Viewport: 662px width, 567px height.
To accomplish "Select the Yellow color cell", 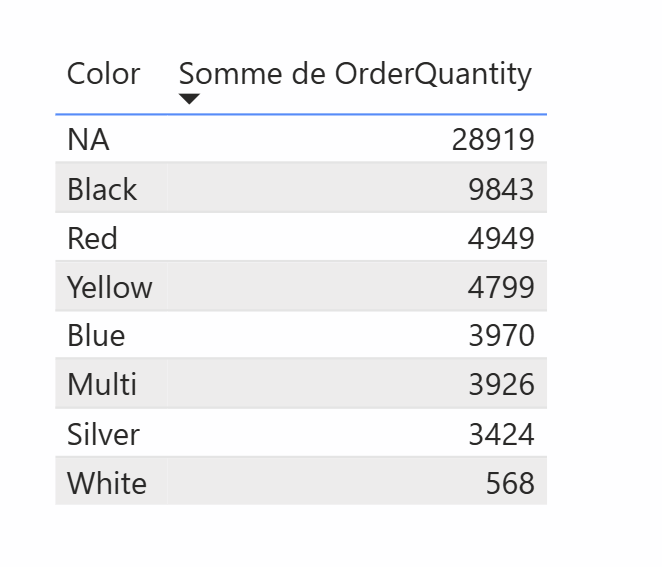I will pyautogui.click(x=110, y=287).
